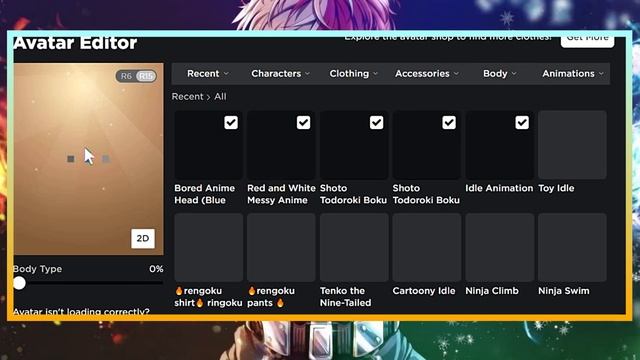Open the Characters dropdown menu
Image resolution: width=640 pixels, height=360 pixels.
(x=280, y=73)
